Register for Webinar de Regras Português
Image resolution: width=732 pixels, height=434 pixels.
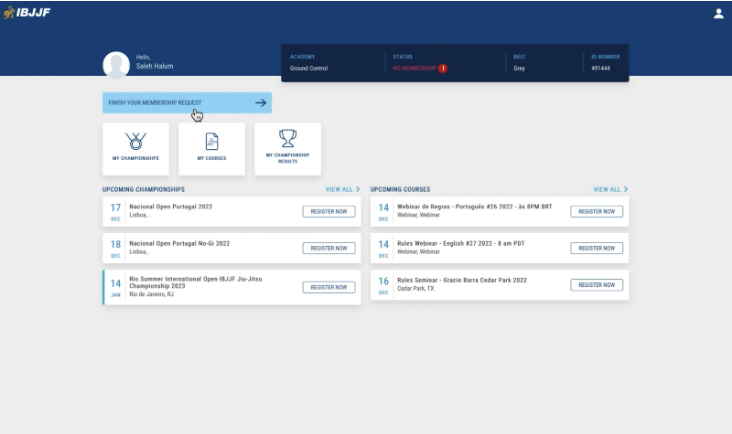click(597, 212)
